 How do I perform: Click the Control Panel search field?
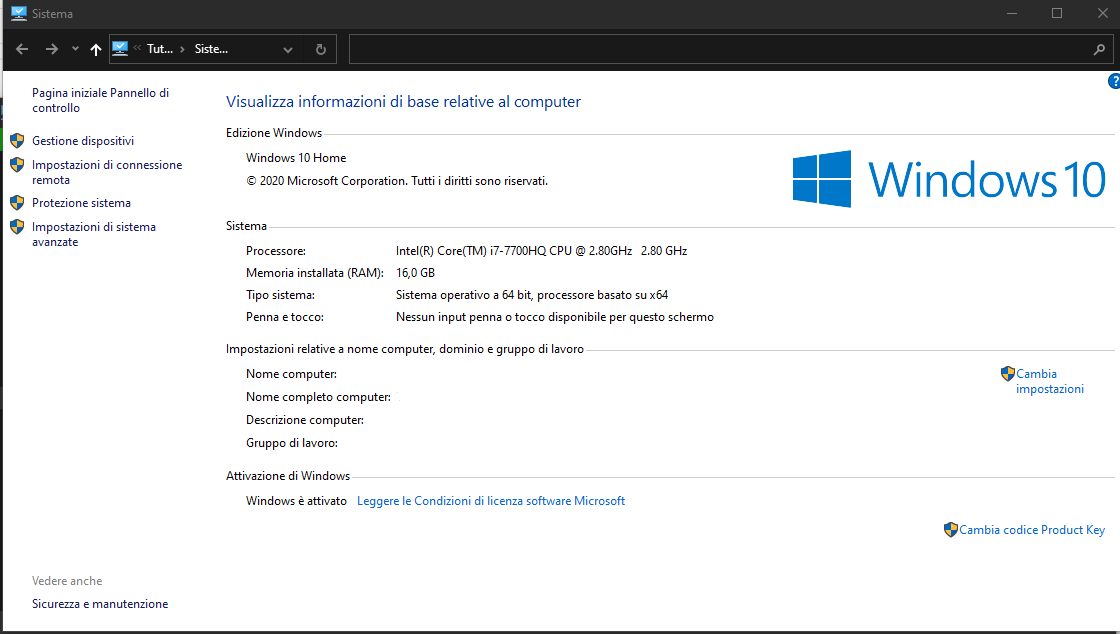pos(720,49)
